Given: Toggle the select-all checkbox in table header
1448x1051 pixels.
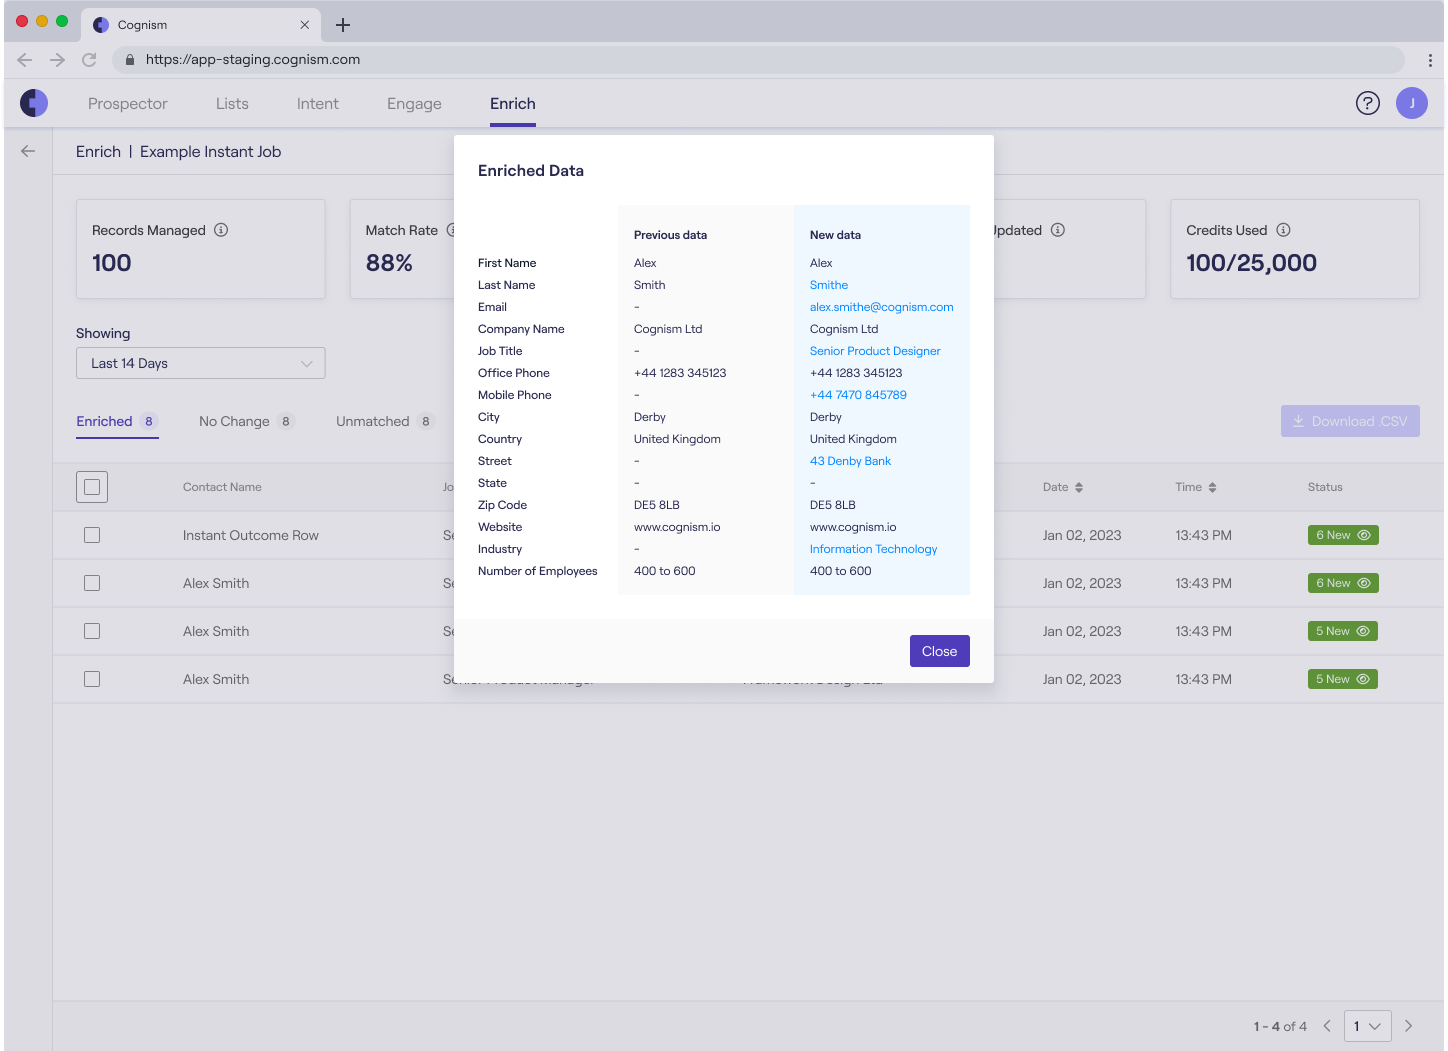Looking at the screenshot, I should pos(92,487).
